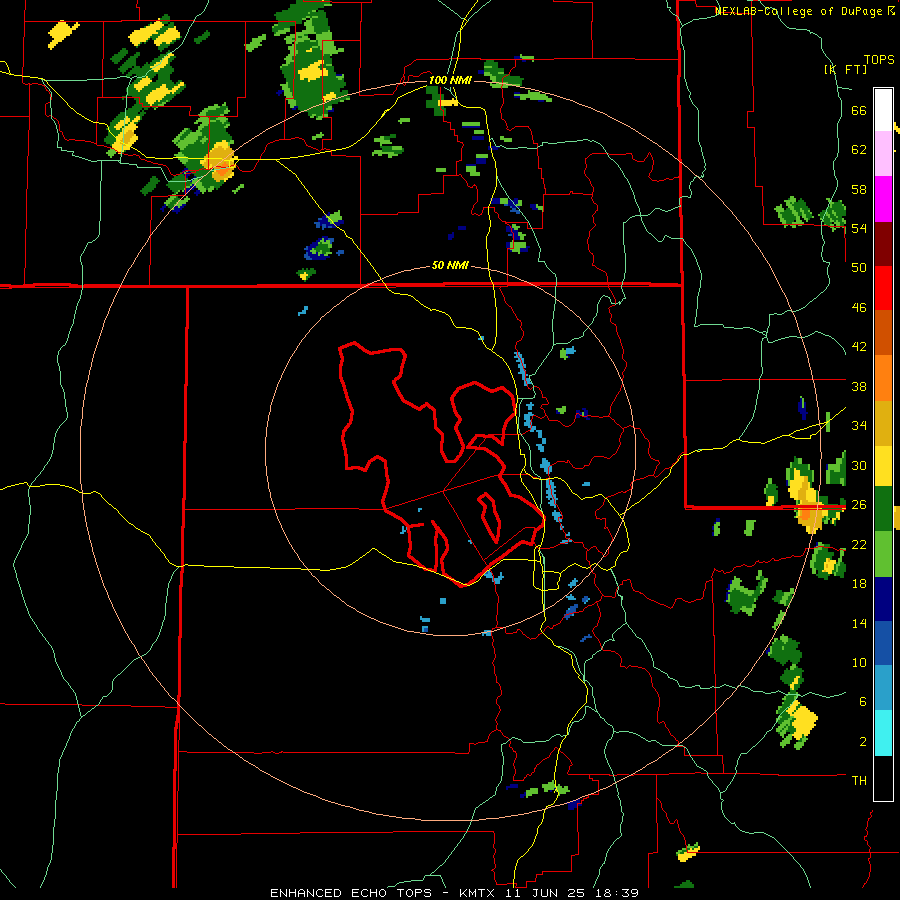Screen dimensions: 900x900
Task: Click the '50' legend value
Action: 859,268
